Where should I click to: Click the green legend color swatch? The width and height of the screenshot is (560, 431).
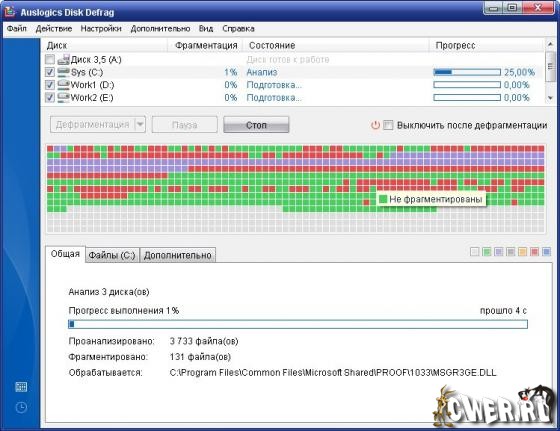point(486,252)
